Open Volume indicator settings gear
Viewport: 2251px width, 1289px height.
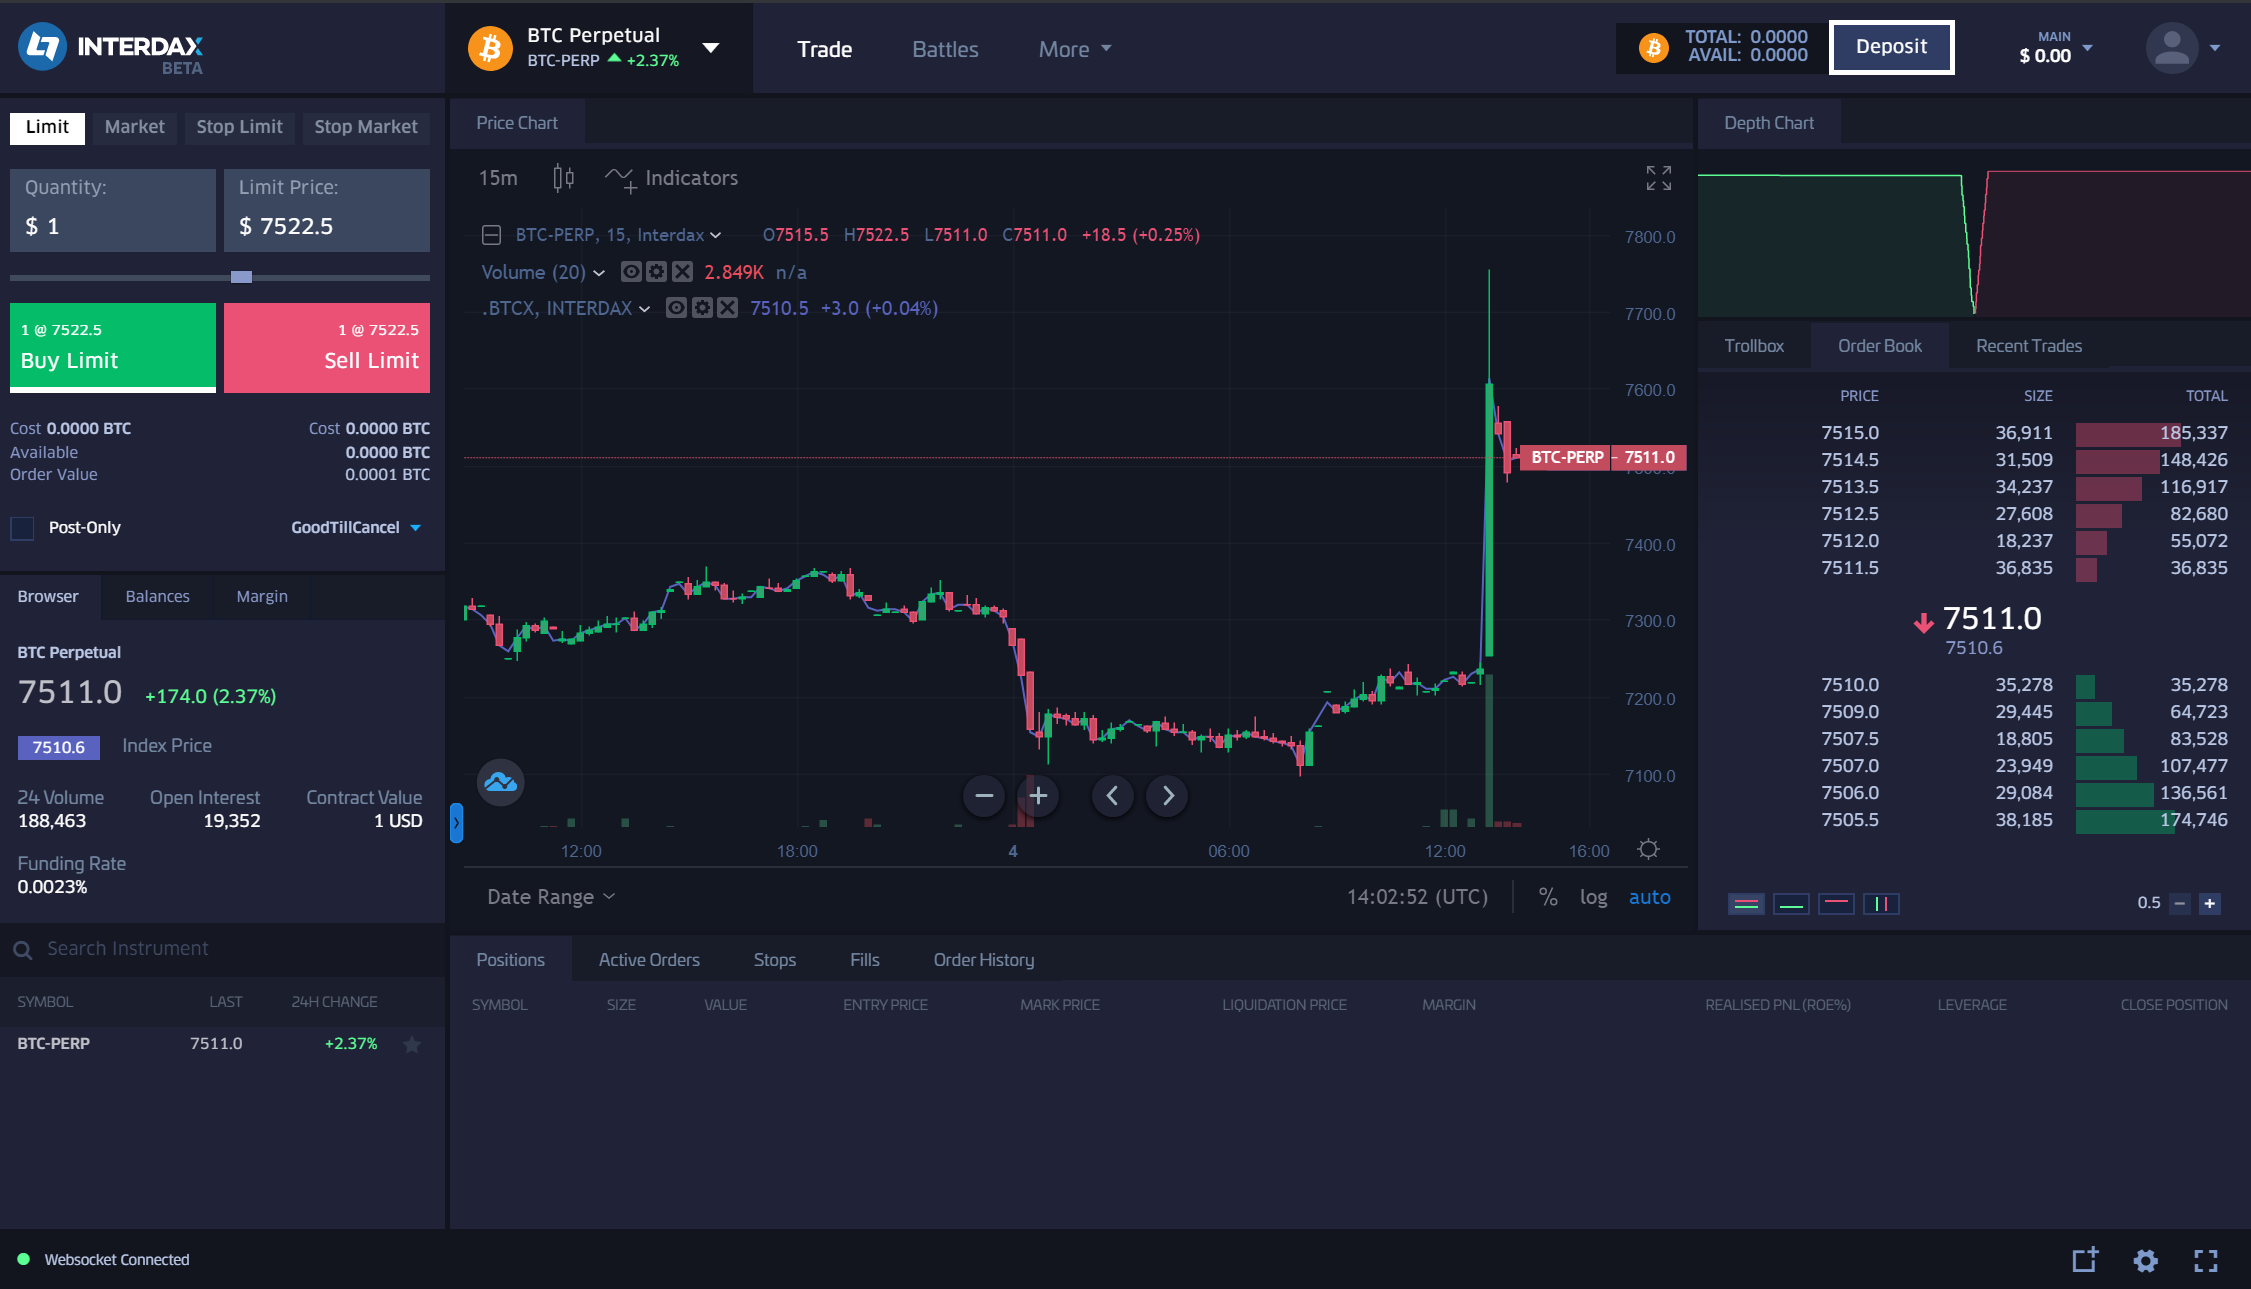656,272
